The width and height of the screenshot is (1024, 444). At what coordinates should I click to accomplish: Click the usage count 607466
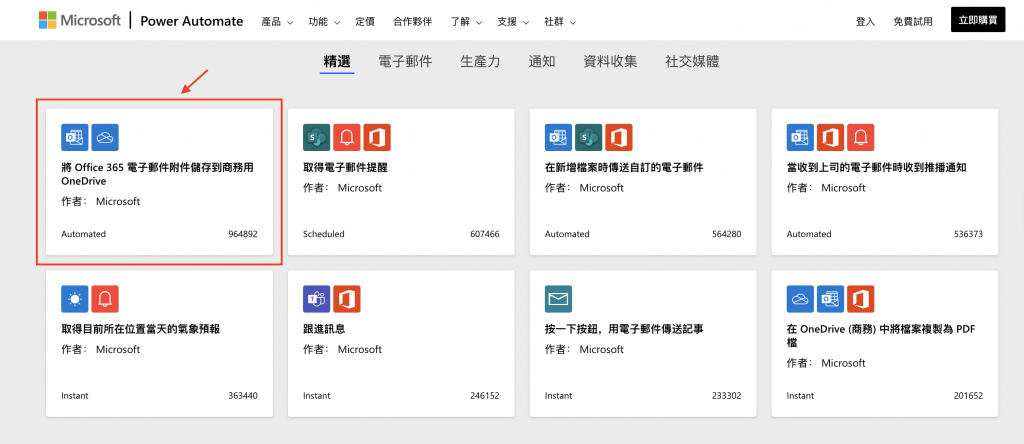(x=485, y=234)
